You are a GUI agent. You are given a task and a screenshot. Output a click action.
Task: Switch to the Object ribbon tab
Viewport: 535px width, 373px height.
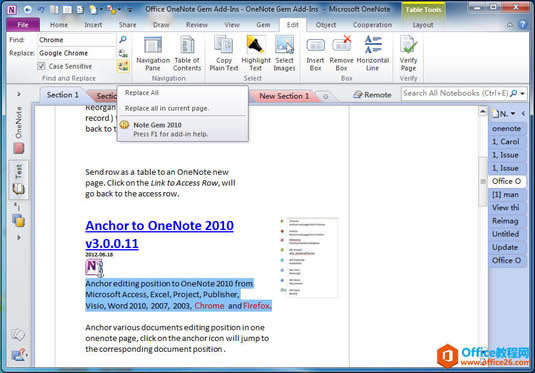[x=326, y=25]
